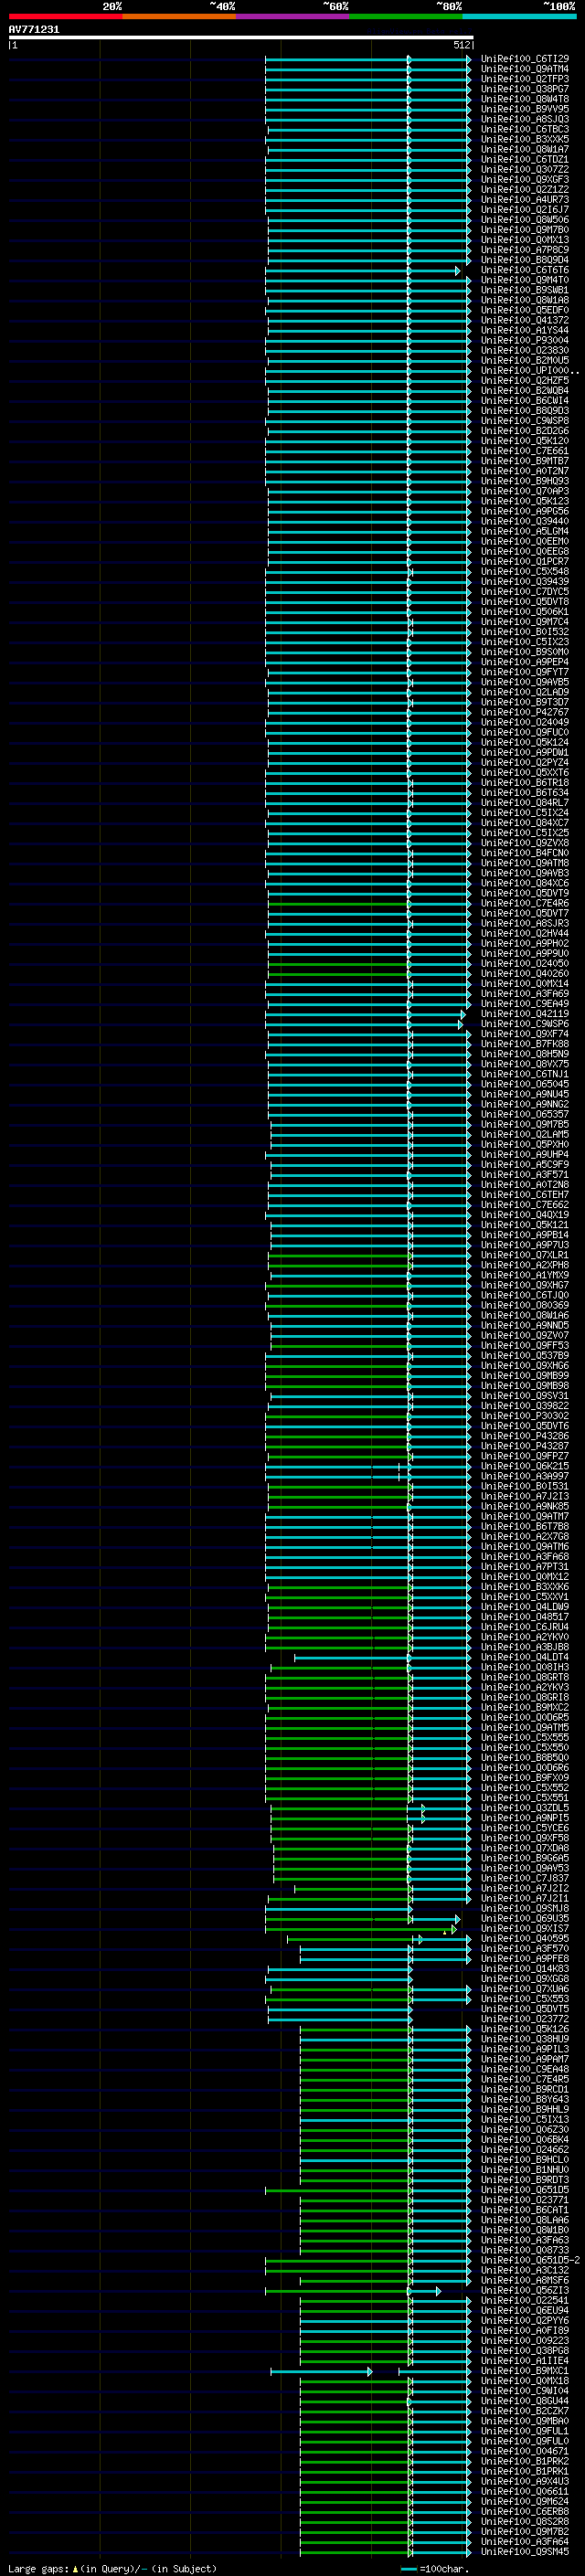
Task: Open hit UniRef100_Q8W4T8
Action: (x=525, y=99)
